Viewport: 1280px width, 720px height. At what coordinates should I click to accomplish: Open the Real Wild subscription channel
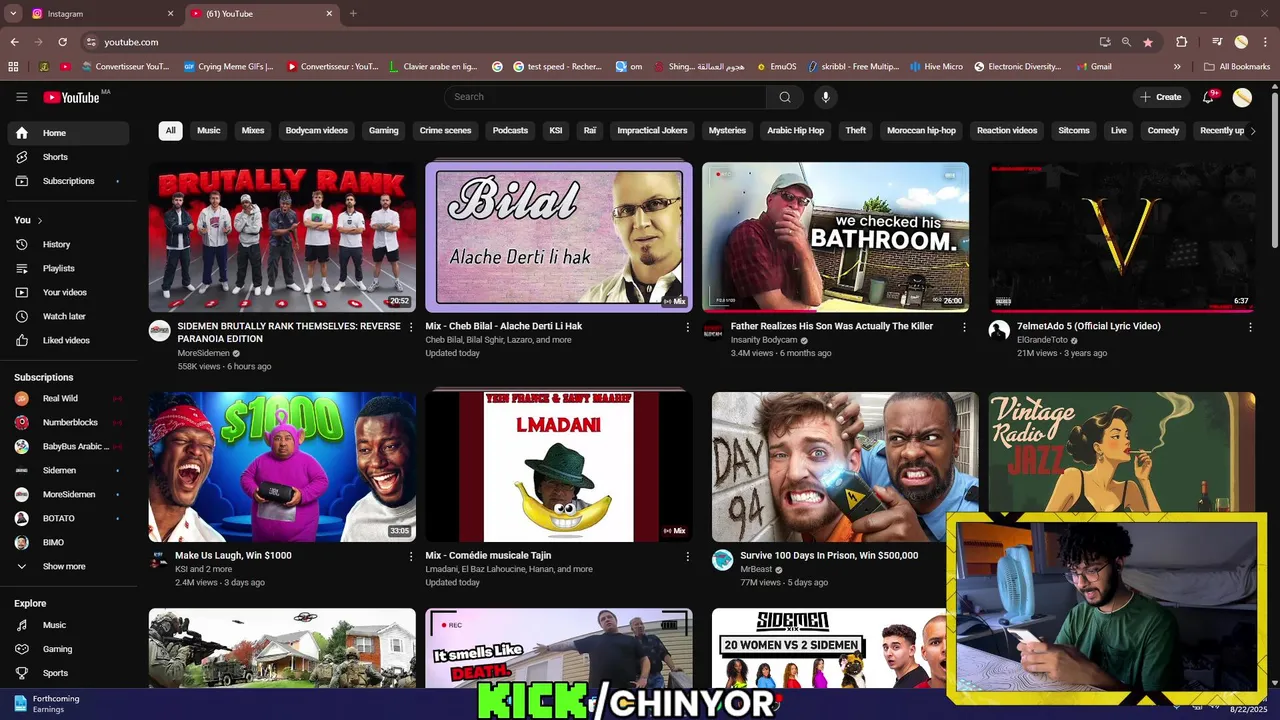[x=68, y=398]
